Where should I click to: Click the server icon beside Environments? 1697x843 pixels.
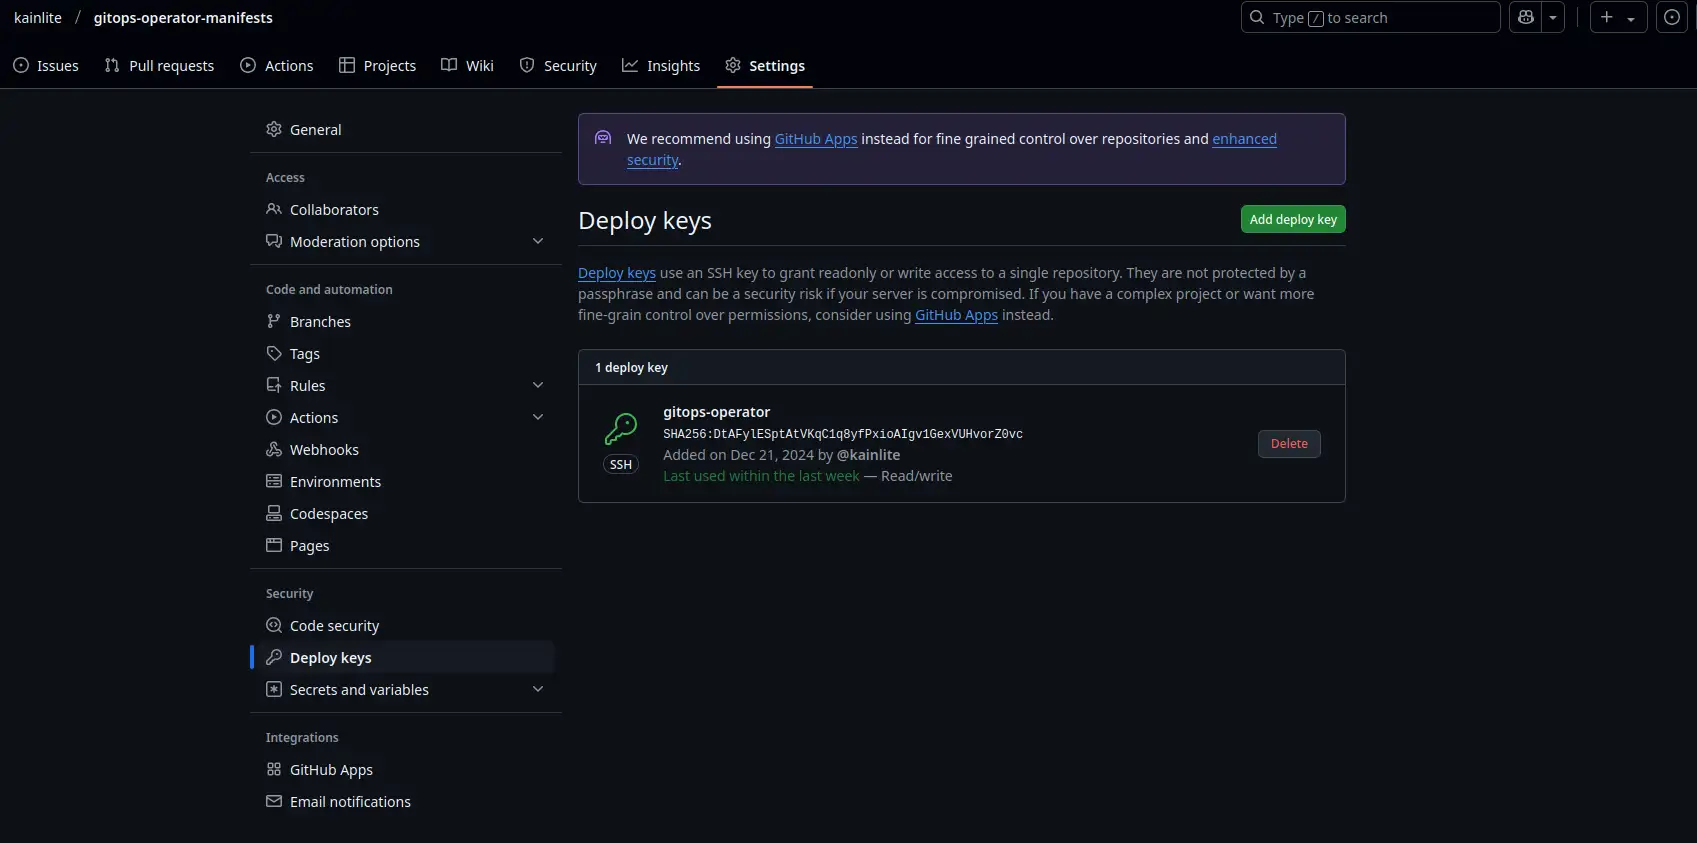(274, 481)
